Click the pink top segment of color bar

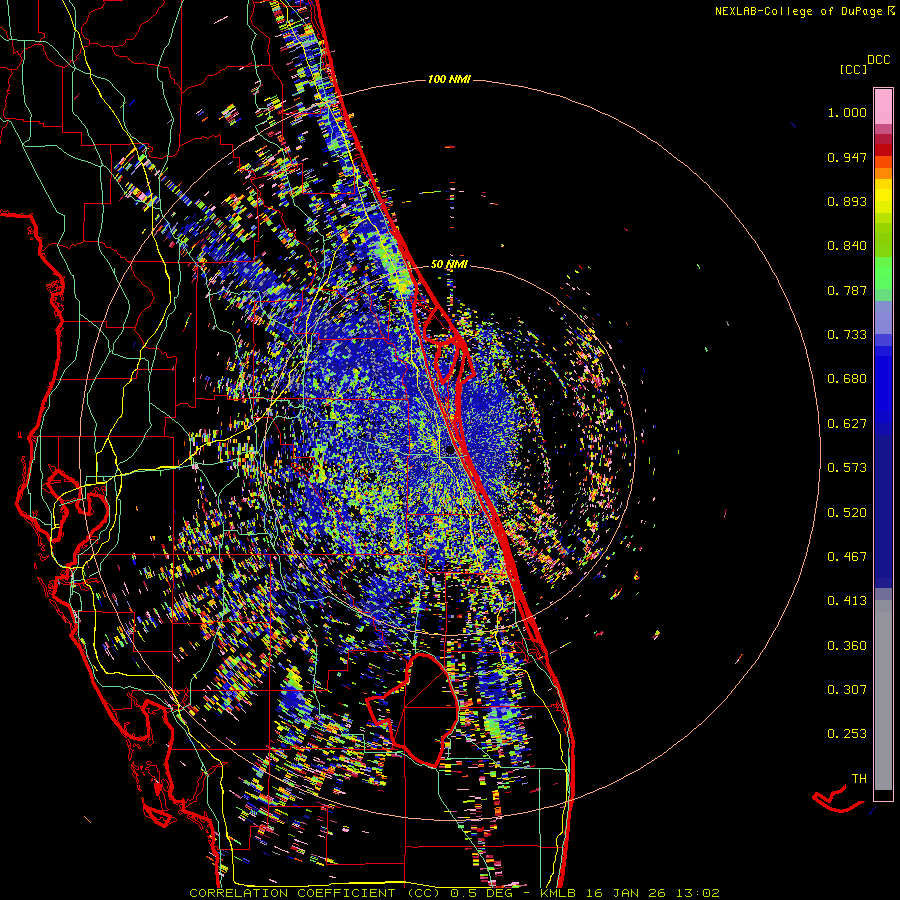[883, 106]
